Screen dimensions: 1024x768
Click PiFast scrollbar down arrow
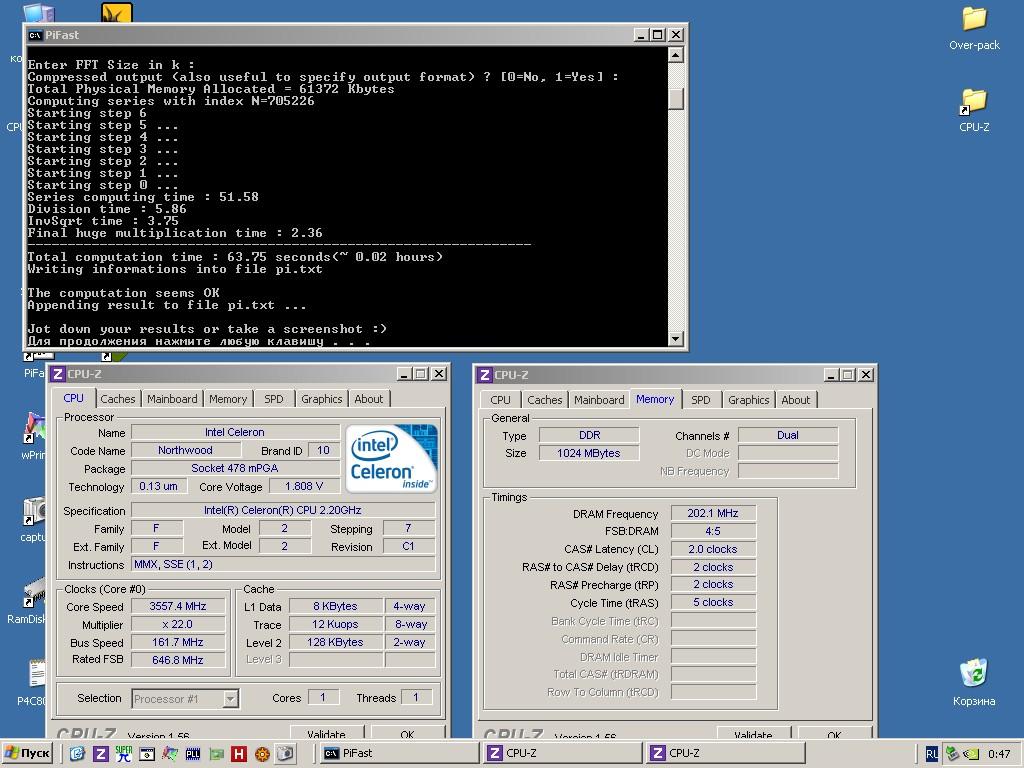point(676,338)
